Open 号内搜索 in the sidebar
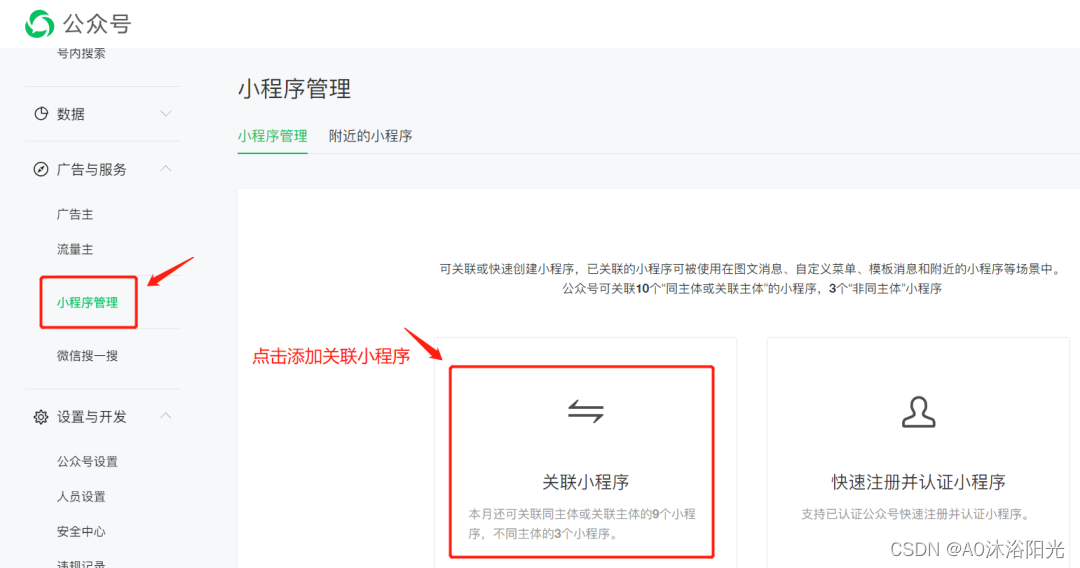 (81, 54)
